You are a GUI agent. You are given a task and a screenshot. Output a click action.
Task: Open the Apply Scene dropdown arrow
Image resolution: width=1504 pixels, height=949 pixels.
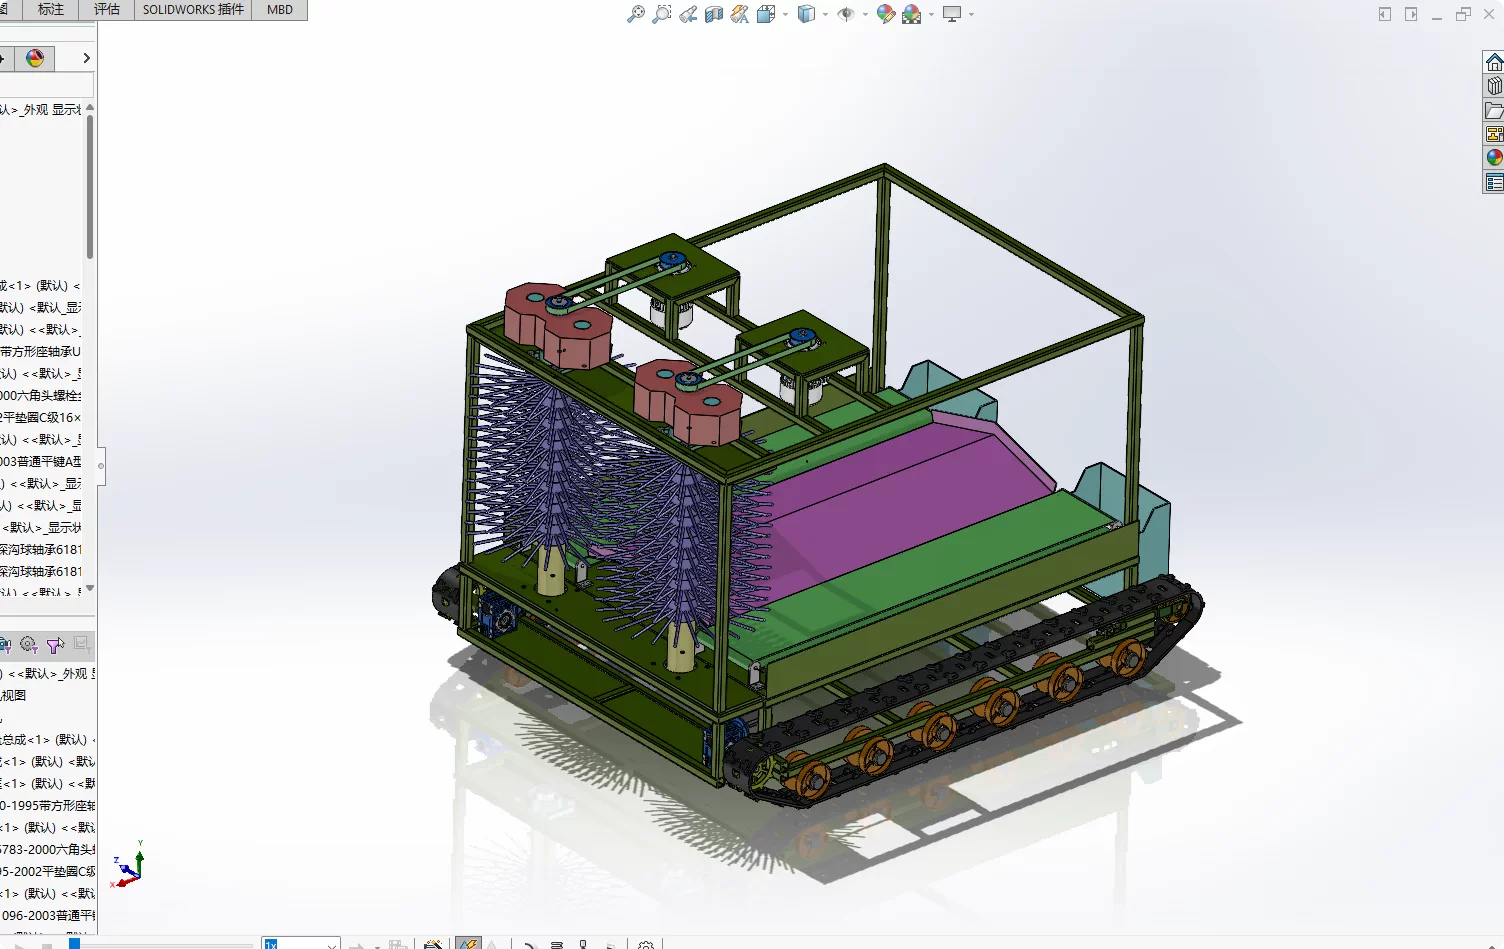click(931, 14)
